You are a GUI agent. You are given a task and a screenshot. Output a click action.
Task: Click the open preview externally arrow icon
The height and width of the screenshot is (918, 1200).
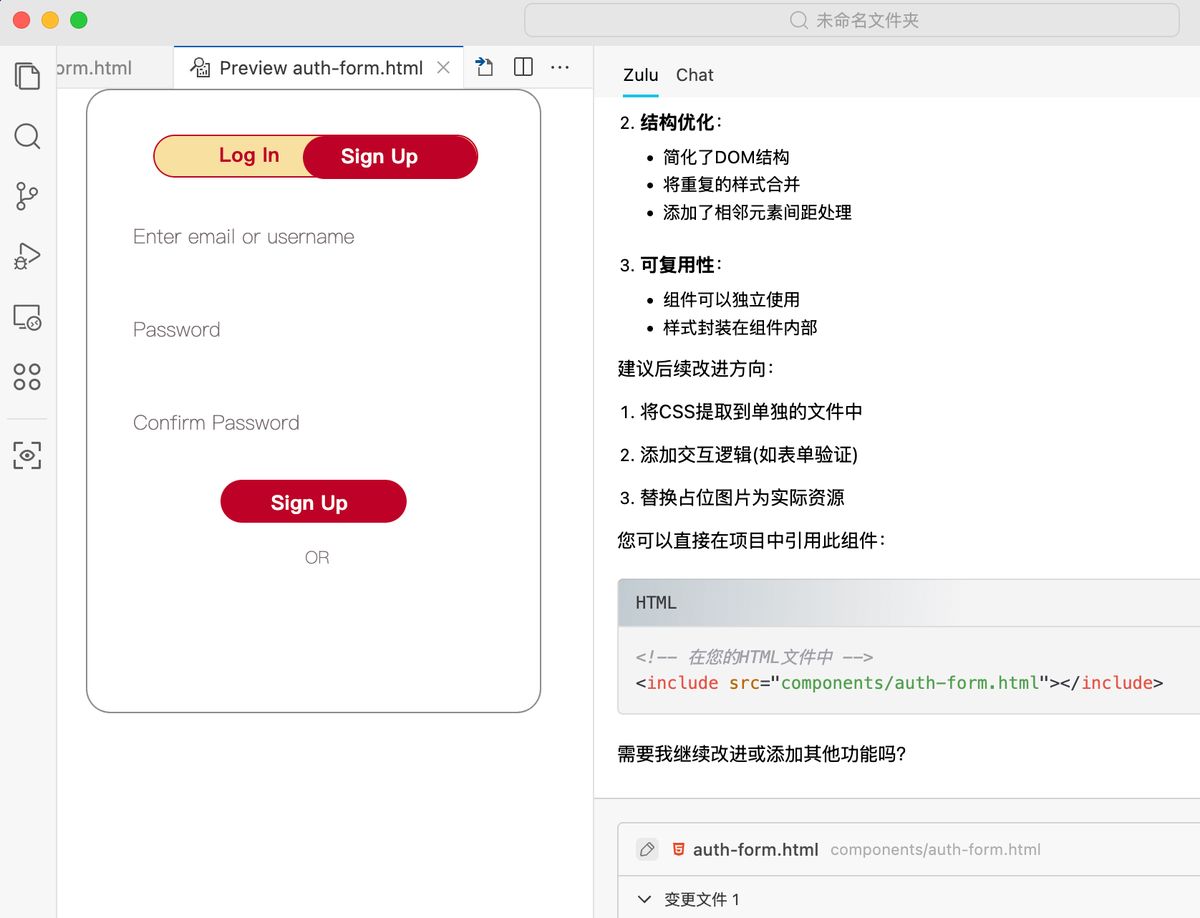click(484, 66)
